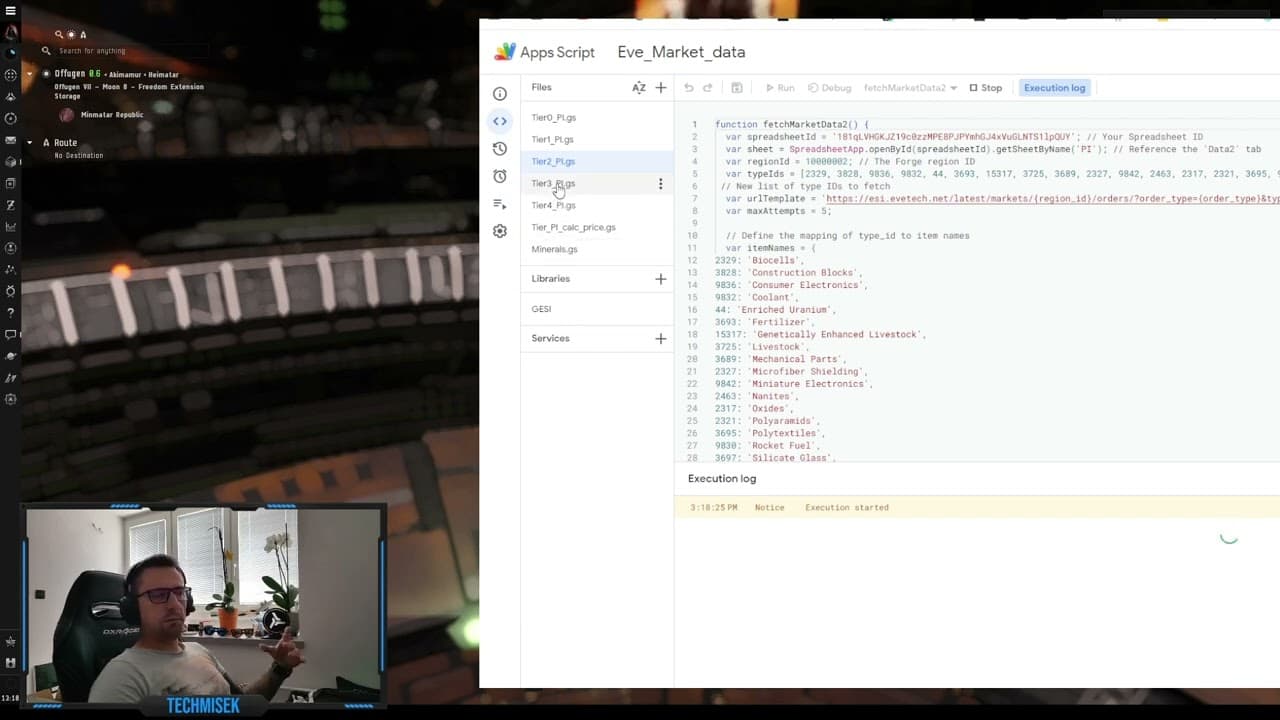Image resolution: width=1280 pixels, height=720 pixels.
Task: Save project with the floppy disk icon
Action: click(737, 88)
